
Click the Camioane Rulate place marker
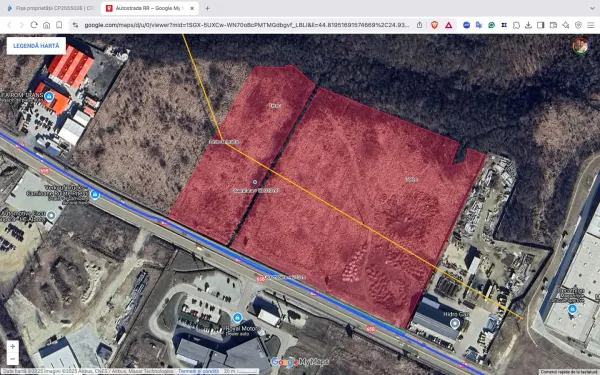(x=95, y=194)
